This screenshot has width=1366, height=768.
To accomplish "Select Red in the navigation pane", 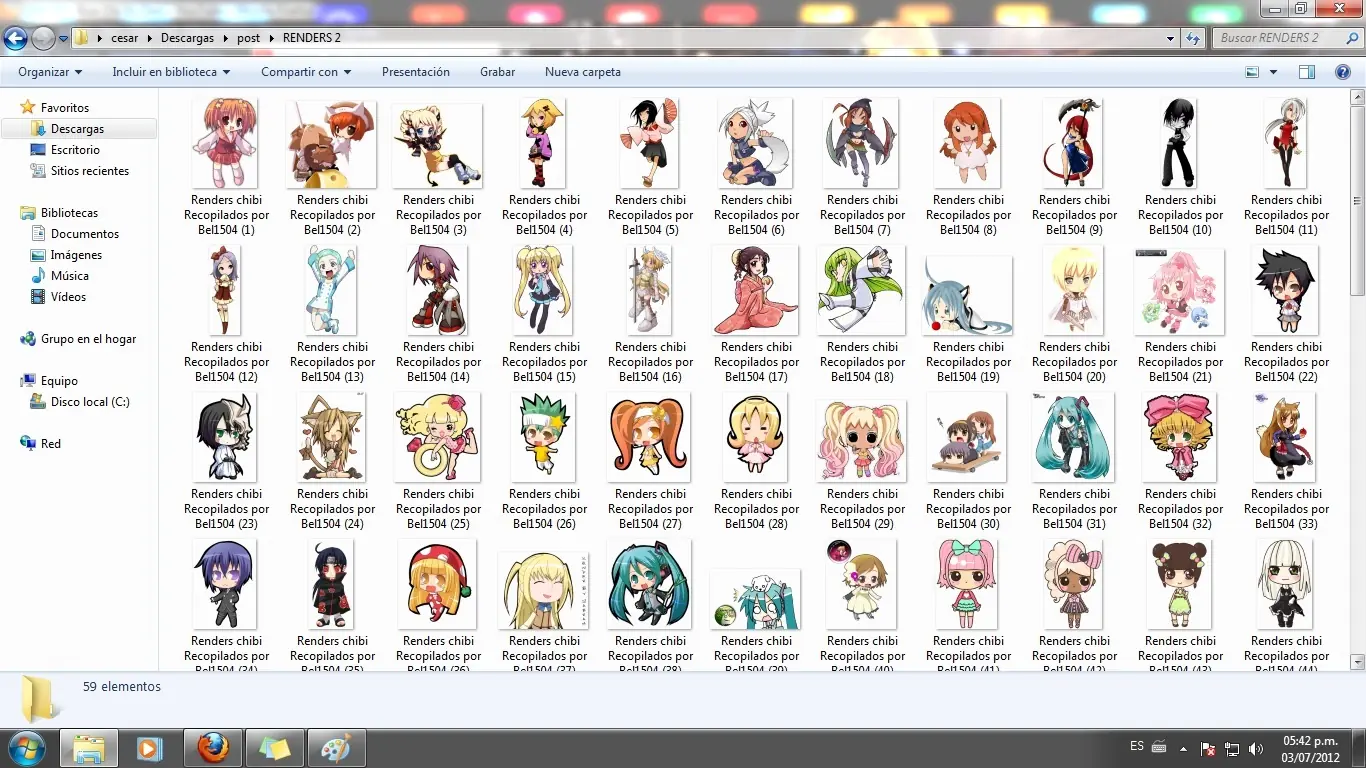I will pyautogui.click(x=51, y=444).
